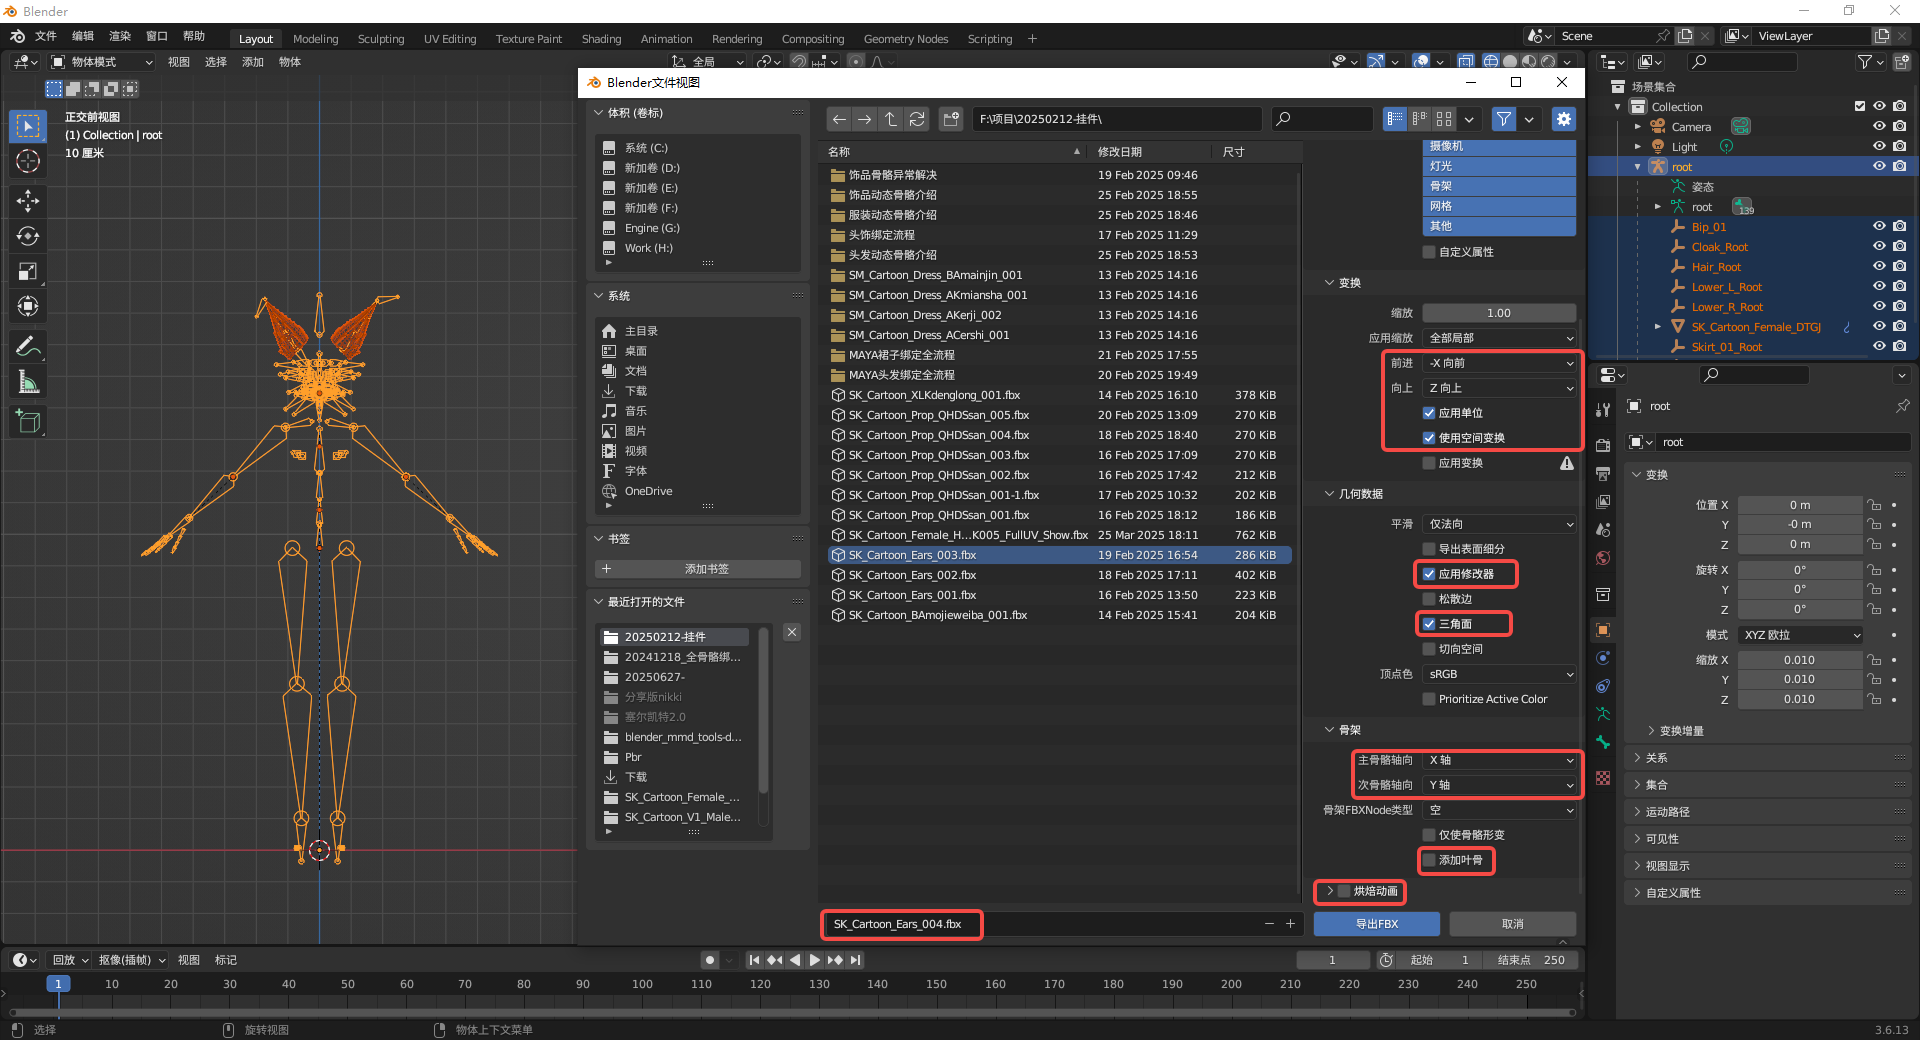
Task: Open the 渲染 menu
Action: 120,36
